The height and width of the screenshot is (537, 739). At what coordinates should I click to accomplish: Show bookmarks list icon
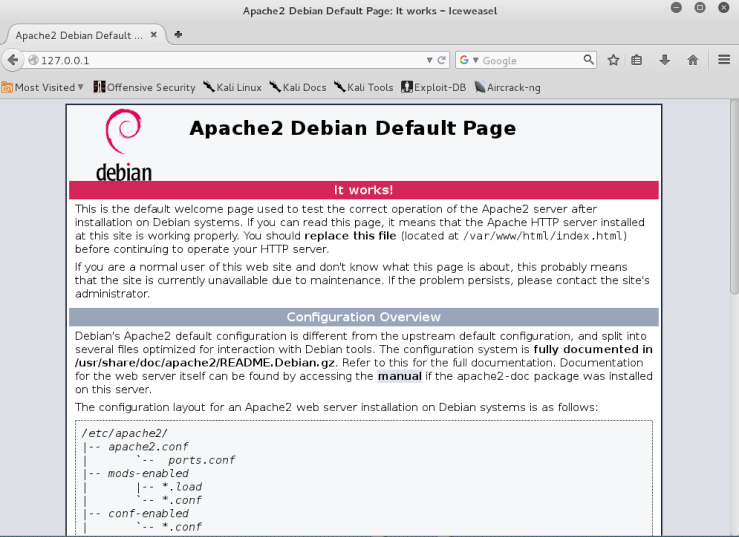tap(637, 60)
